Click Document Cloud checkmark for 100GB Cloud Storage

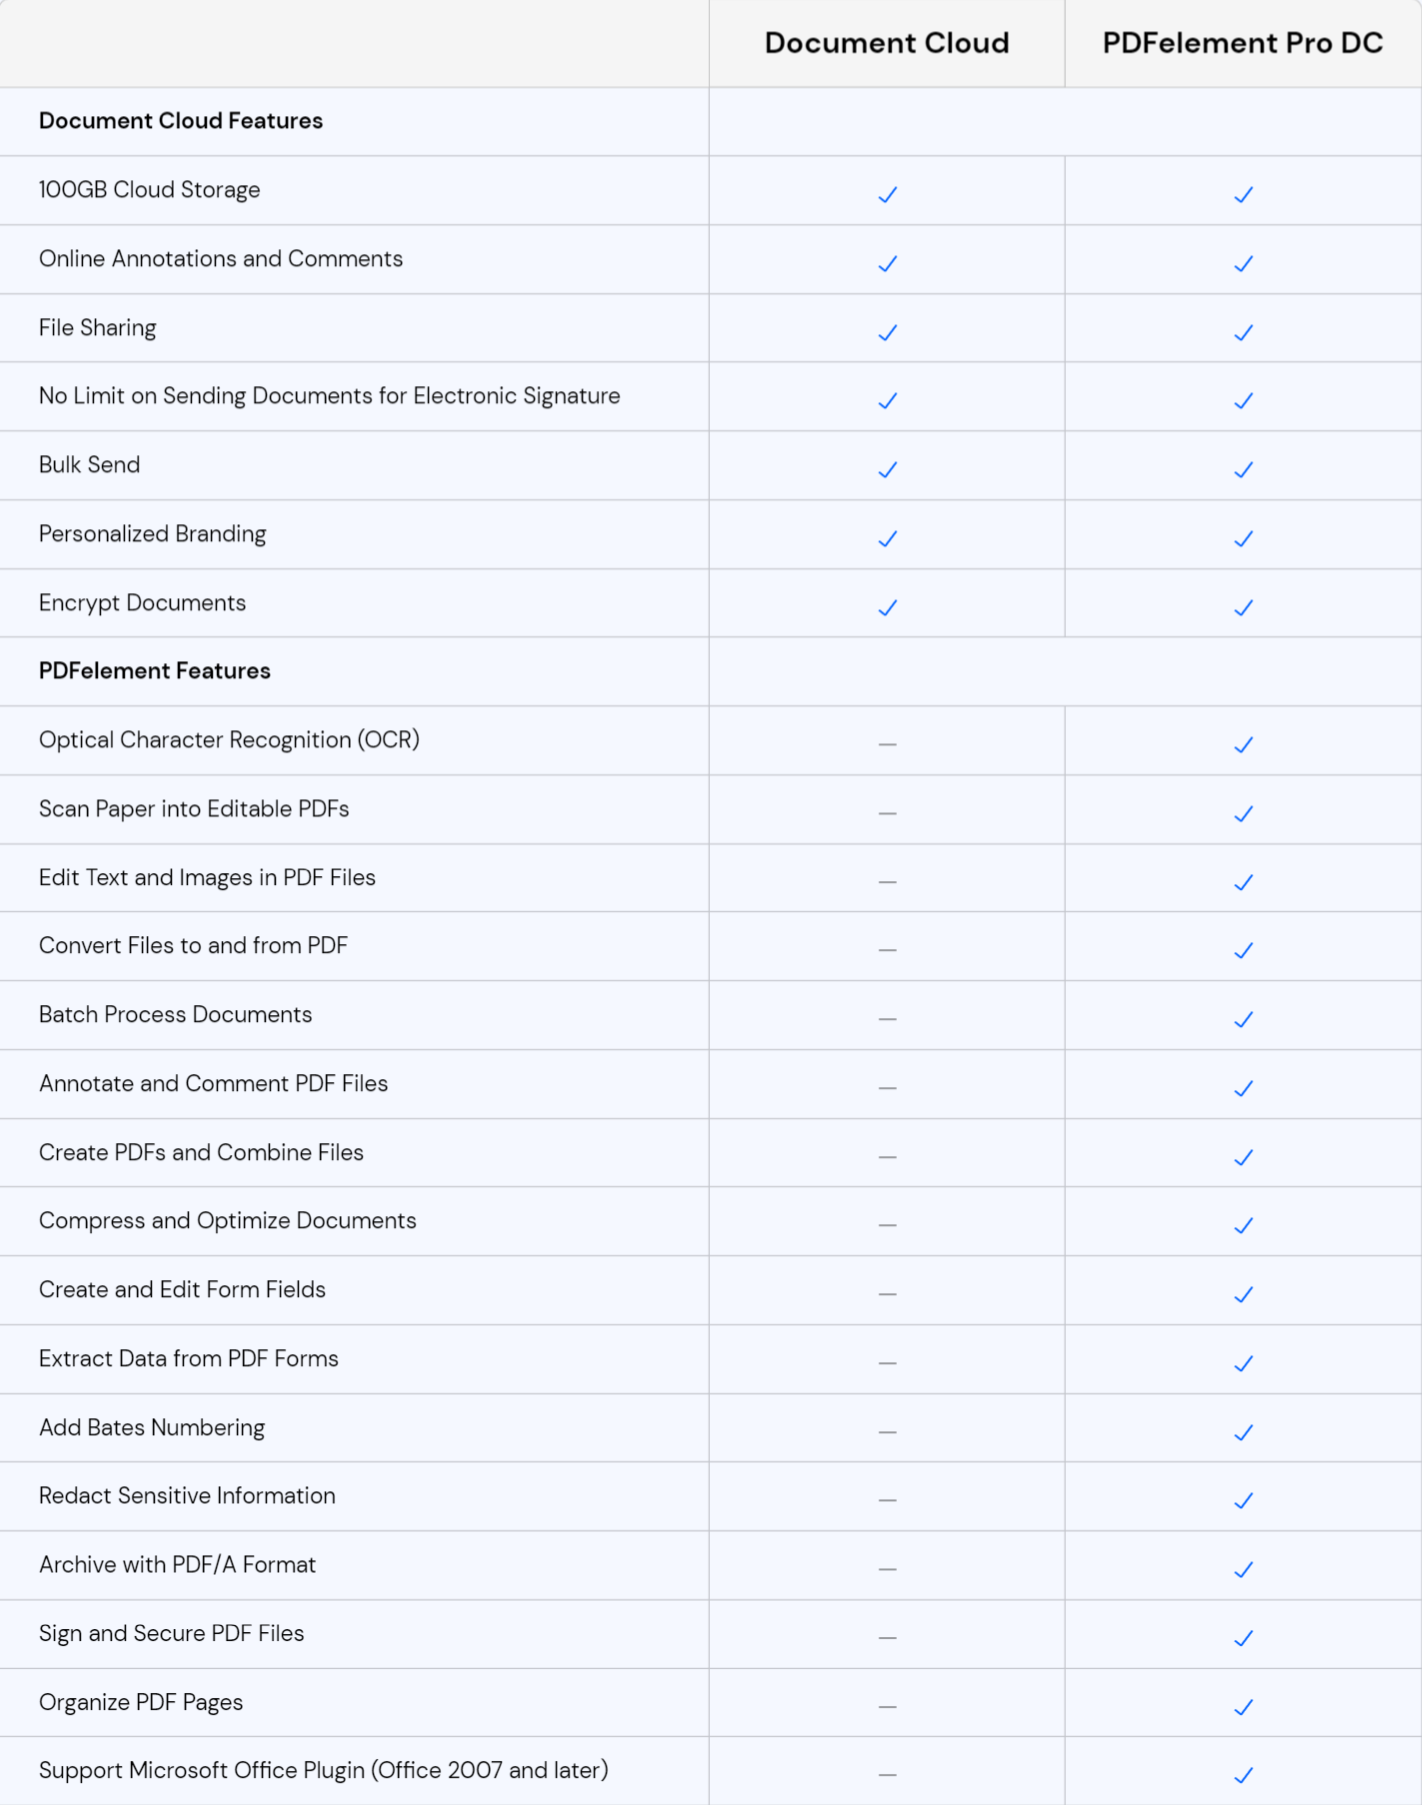pyautogui.click(x=887, y=195)
